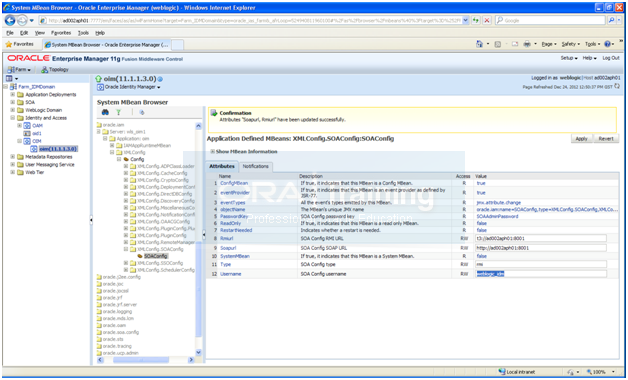This screenshot has width=628, height=380.
Task: Click the Find binoculars icon in MBean Browser
Action: coord(105,113)
